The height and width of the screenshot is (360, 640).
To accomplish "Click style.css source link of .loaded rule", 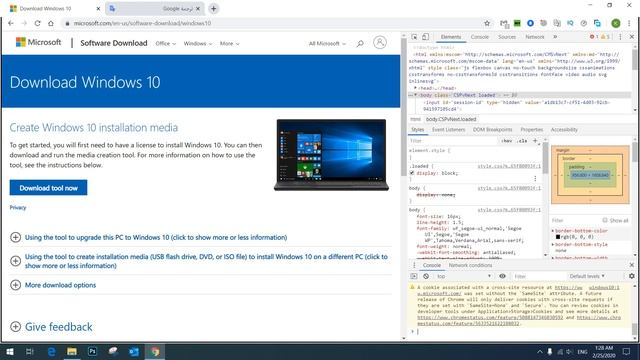I will (x=509, y=166).
